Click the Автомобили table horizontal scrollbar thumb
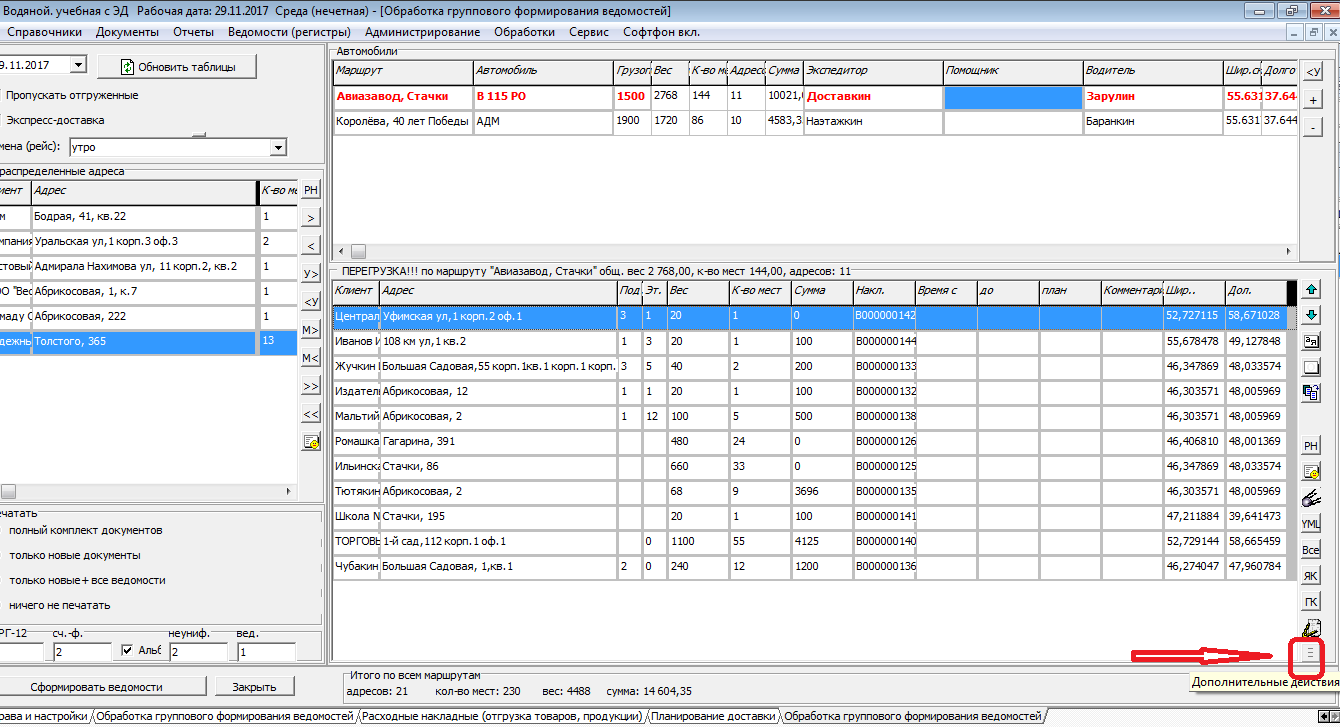The width and height of the screenshot is (1340, 727). click(x=357, y=251)
